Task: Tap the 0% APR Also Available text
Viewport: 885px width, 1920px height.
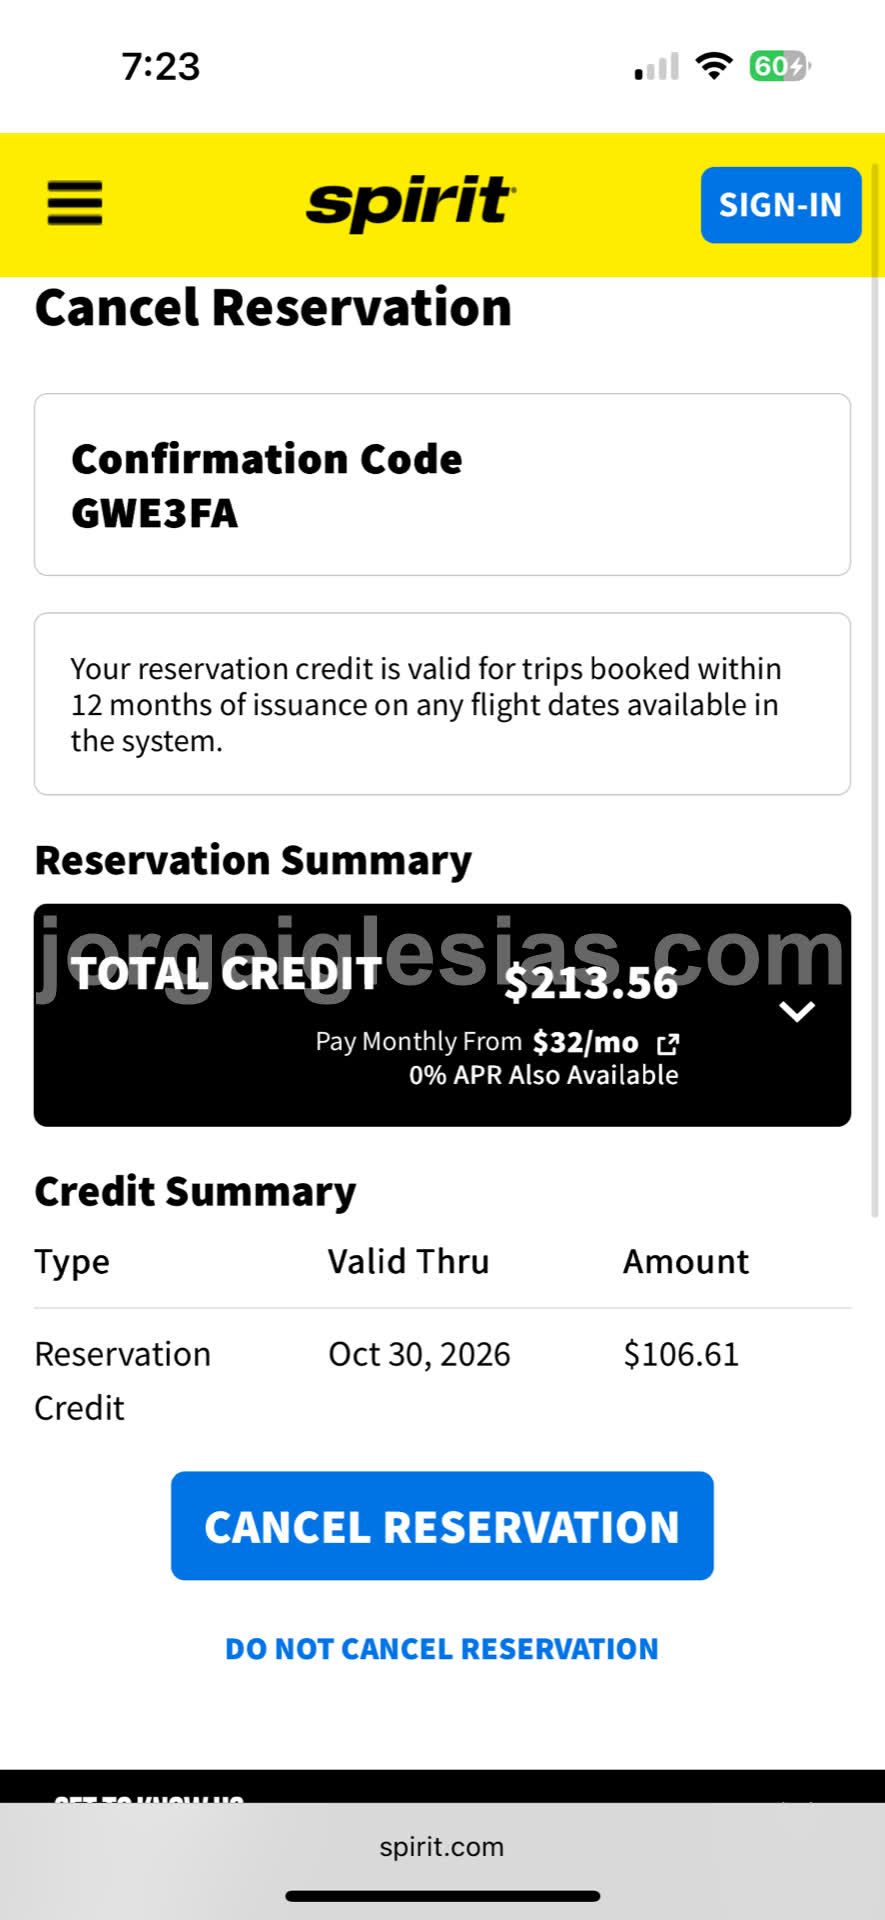Action: point(543,1075)
